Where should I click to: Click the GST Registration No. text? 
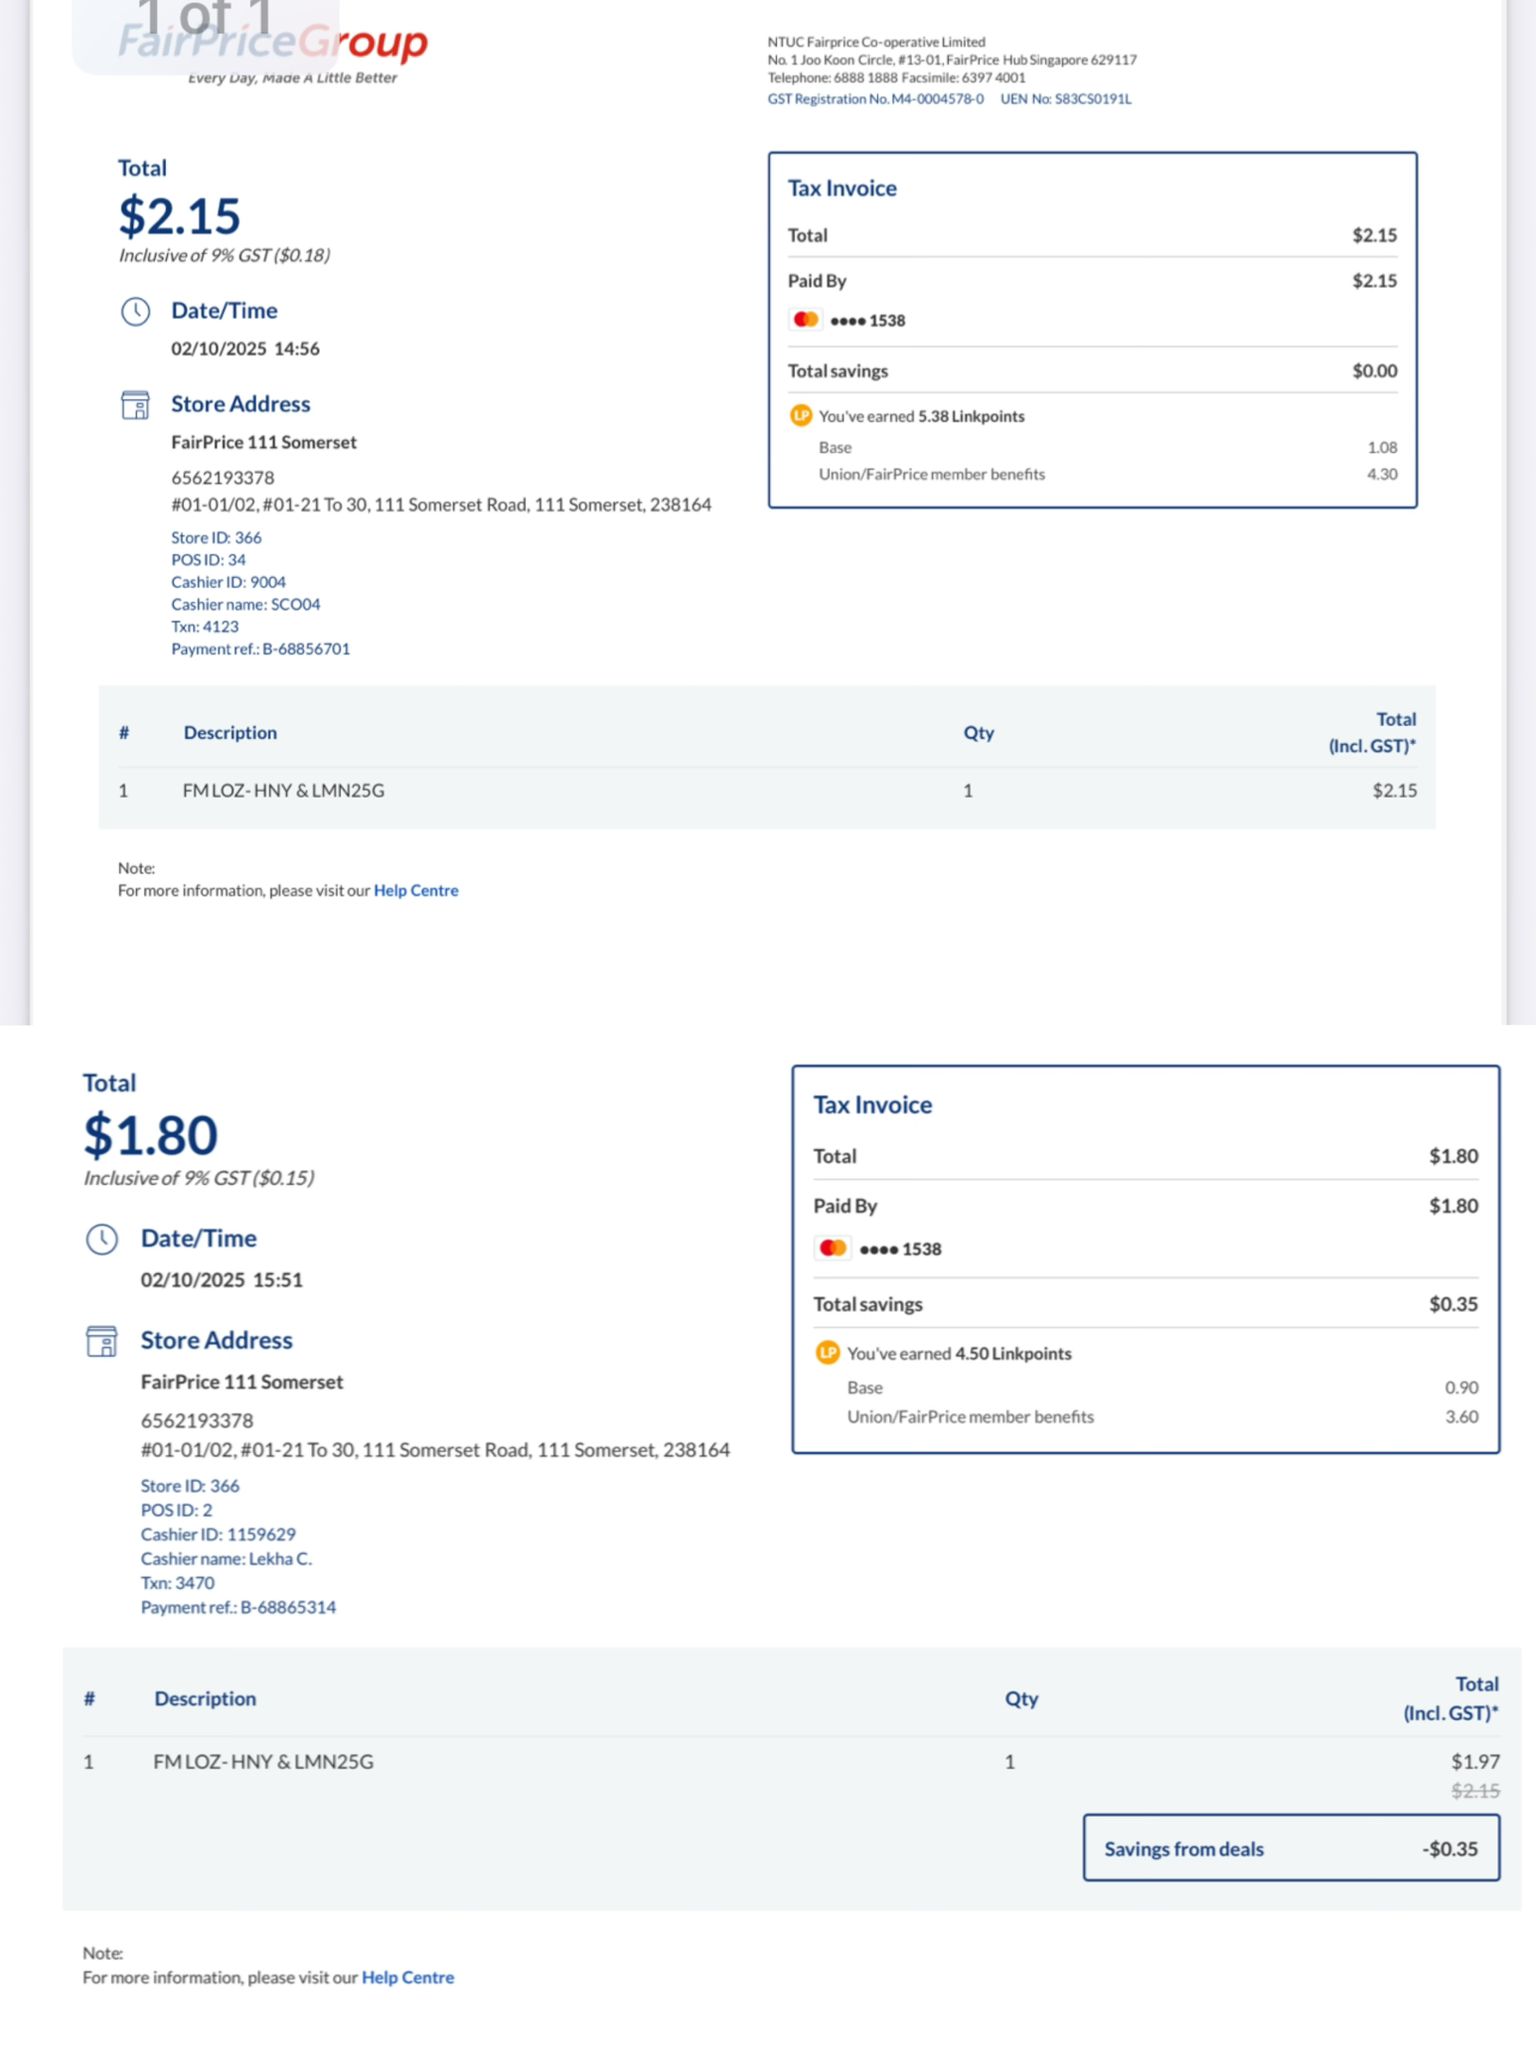(876, 99)
